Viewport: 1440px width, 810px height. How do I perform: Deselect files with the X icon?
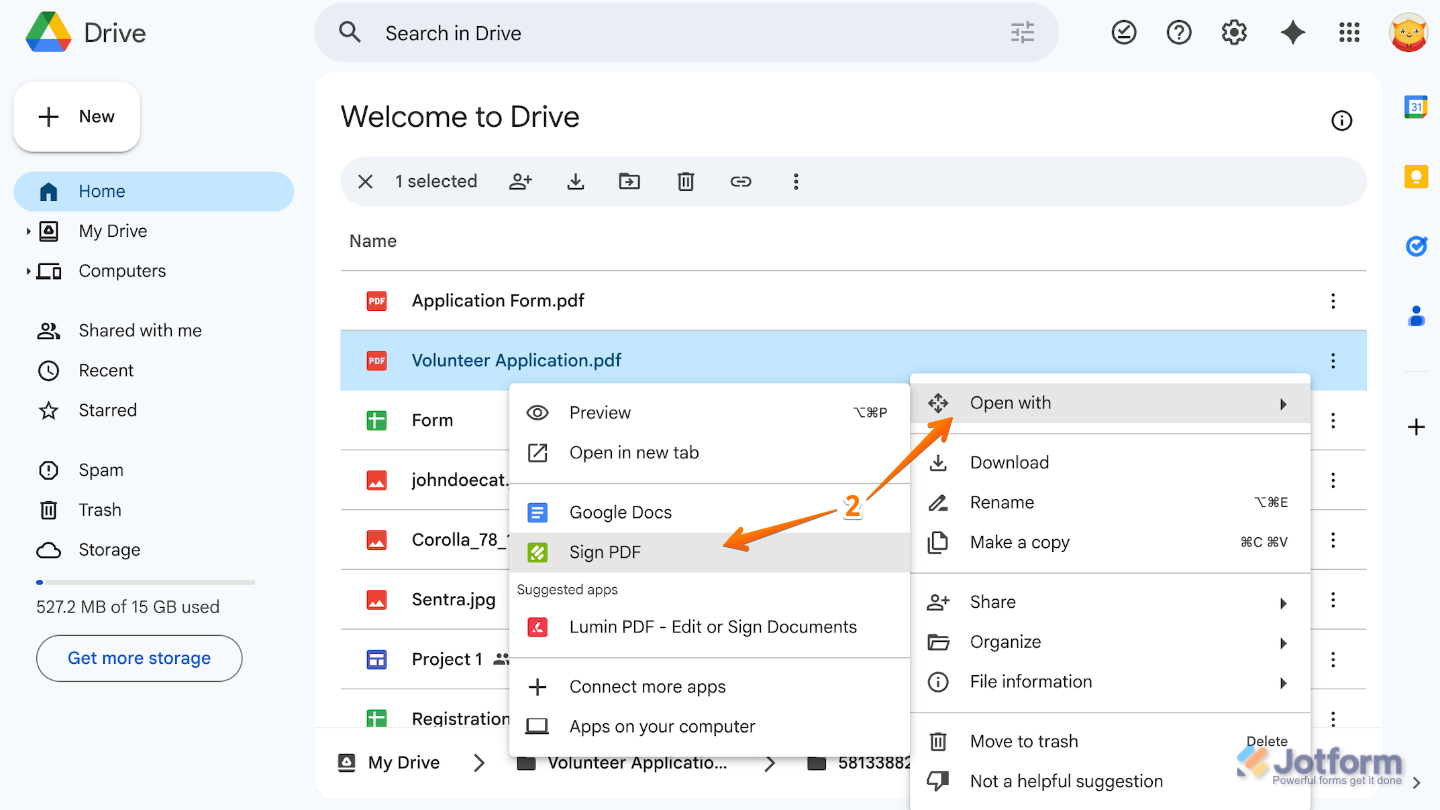tap(365, 181)
